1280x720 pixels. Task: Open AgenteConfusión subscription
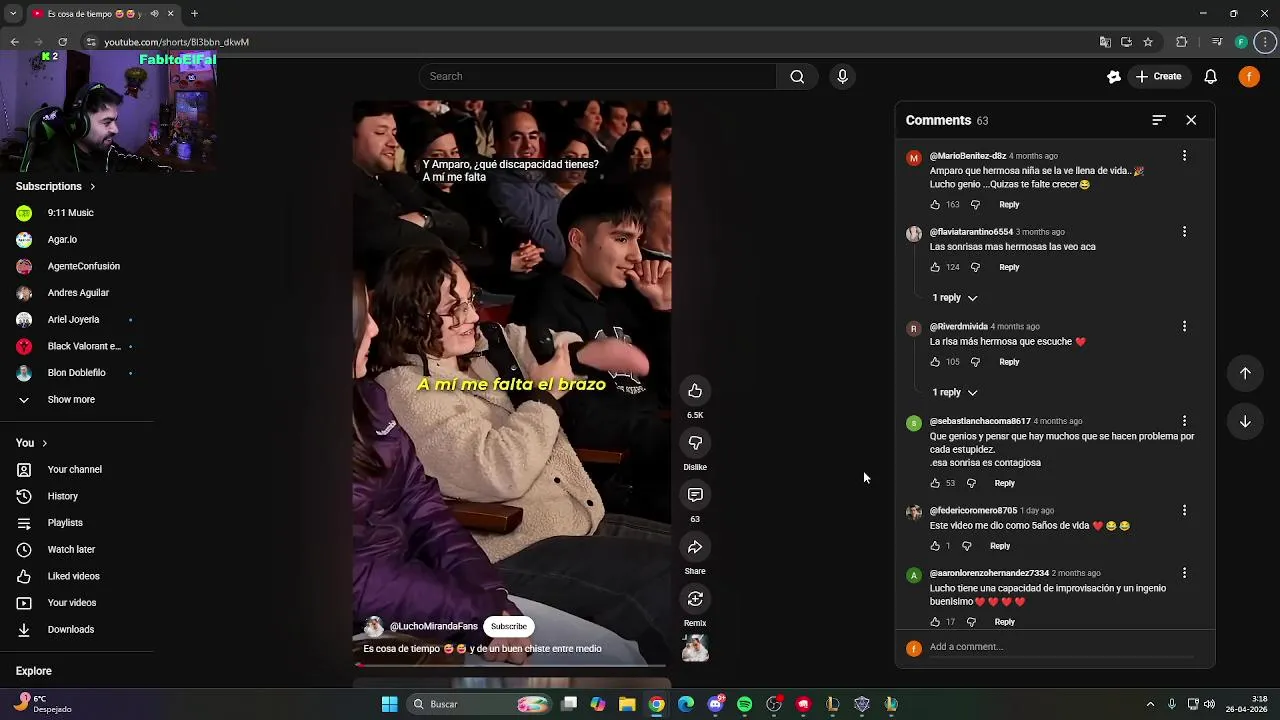(x=83, y=266)
